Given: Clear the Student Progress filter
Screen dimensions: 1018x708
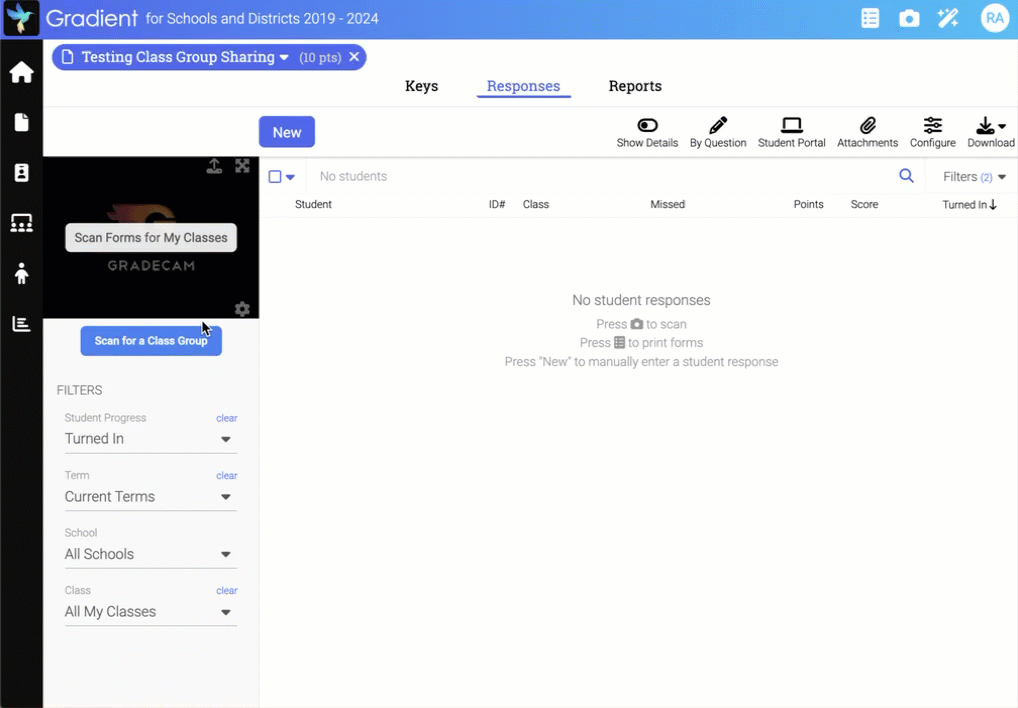Looking at the screenshot, I should 227,418.
